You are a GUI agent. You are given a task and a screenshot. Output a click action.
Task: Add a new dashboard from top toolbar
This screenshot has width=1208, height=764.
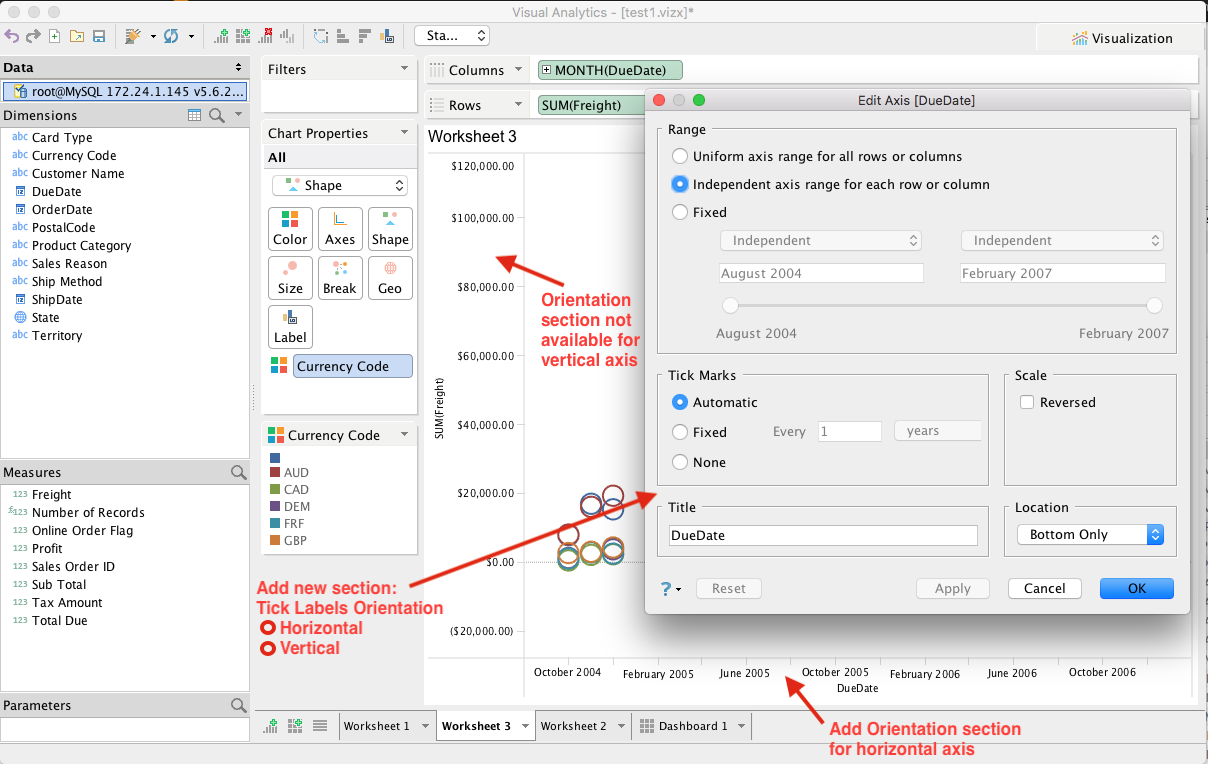pos(243,36)
